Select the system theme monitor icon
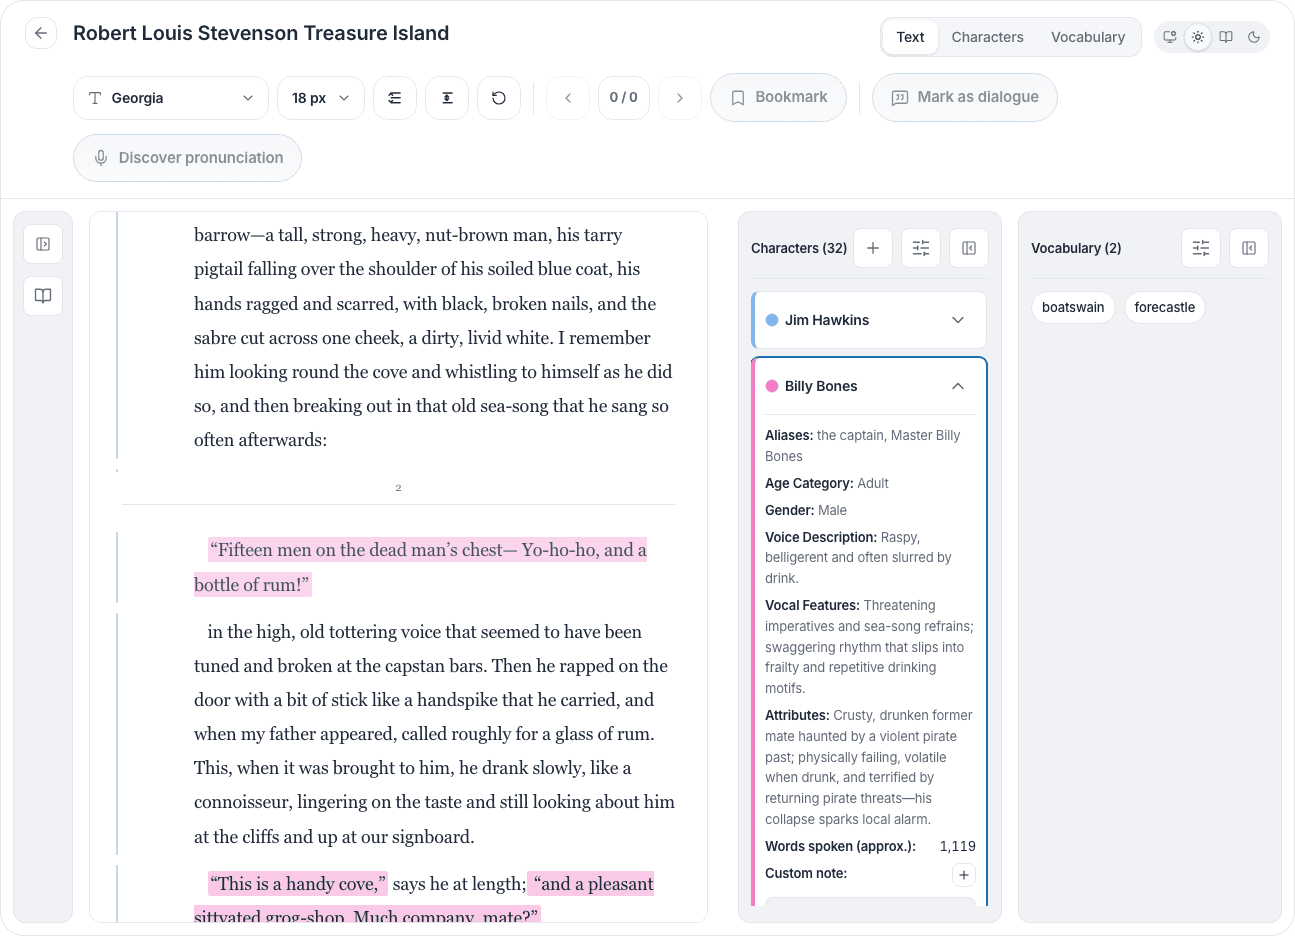The width and height of the screenshot is (1295, 936). point(1170,37)
